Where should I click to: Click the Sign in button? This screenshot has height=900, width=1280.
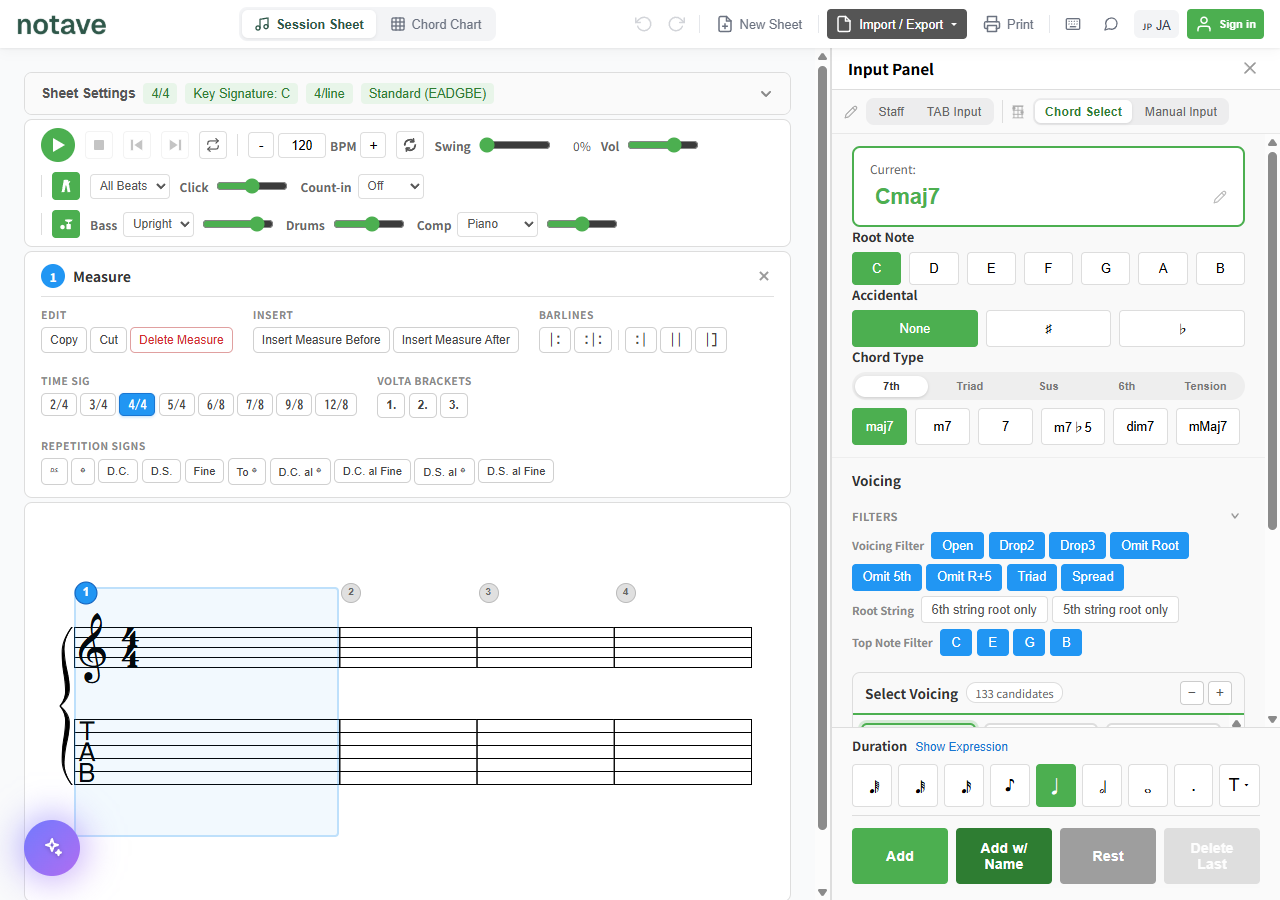[1225, 24]
